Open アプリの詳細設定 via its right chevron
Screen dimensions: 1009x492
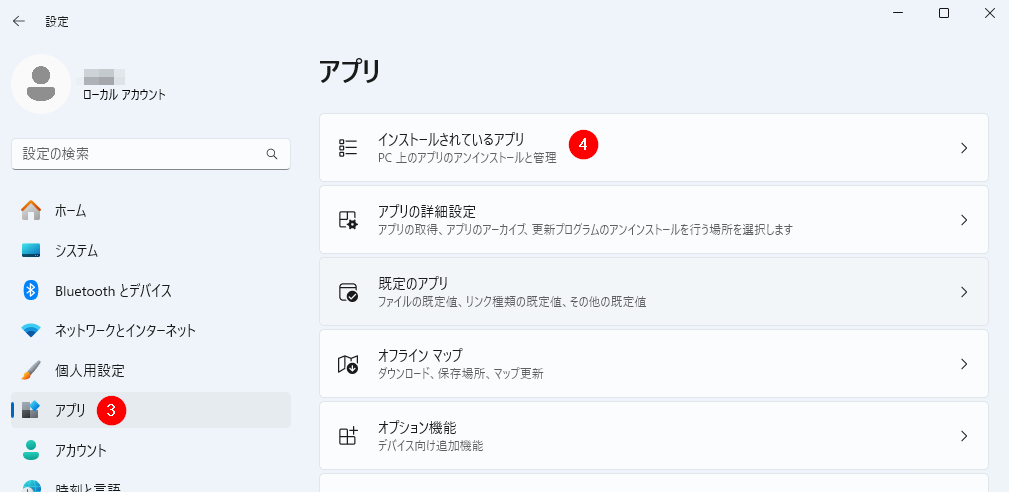(x=964, y=220)
